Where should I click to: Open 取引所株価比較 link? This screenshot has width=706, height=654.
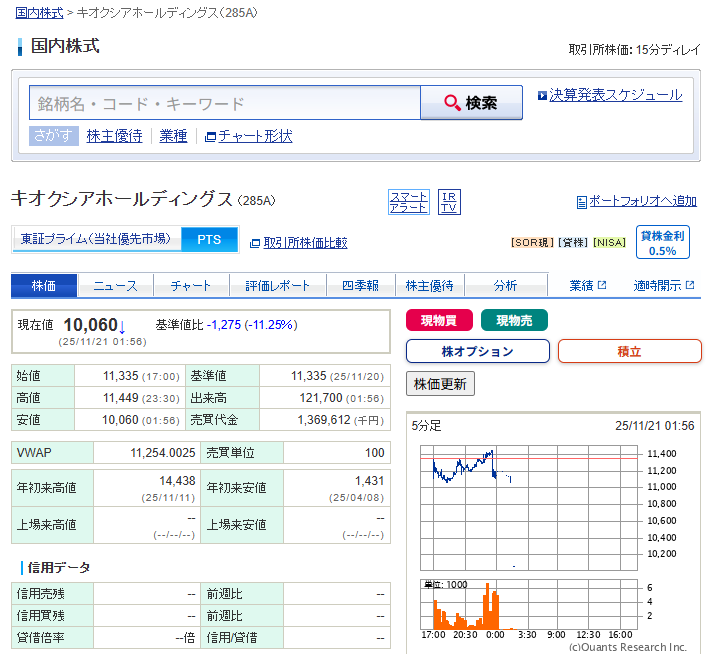305,243
